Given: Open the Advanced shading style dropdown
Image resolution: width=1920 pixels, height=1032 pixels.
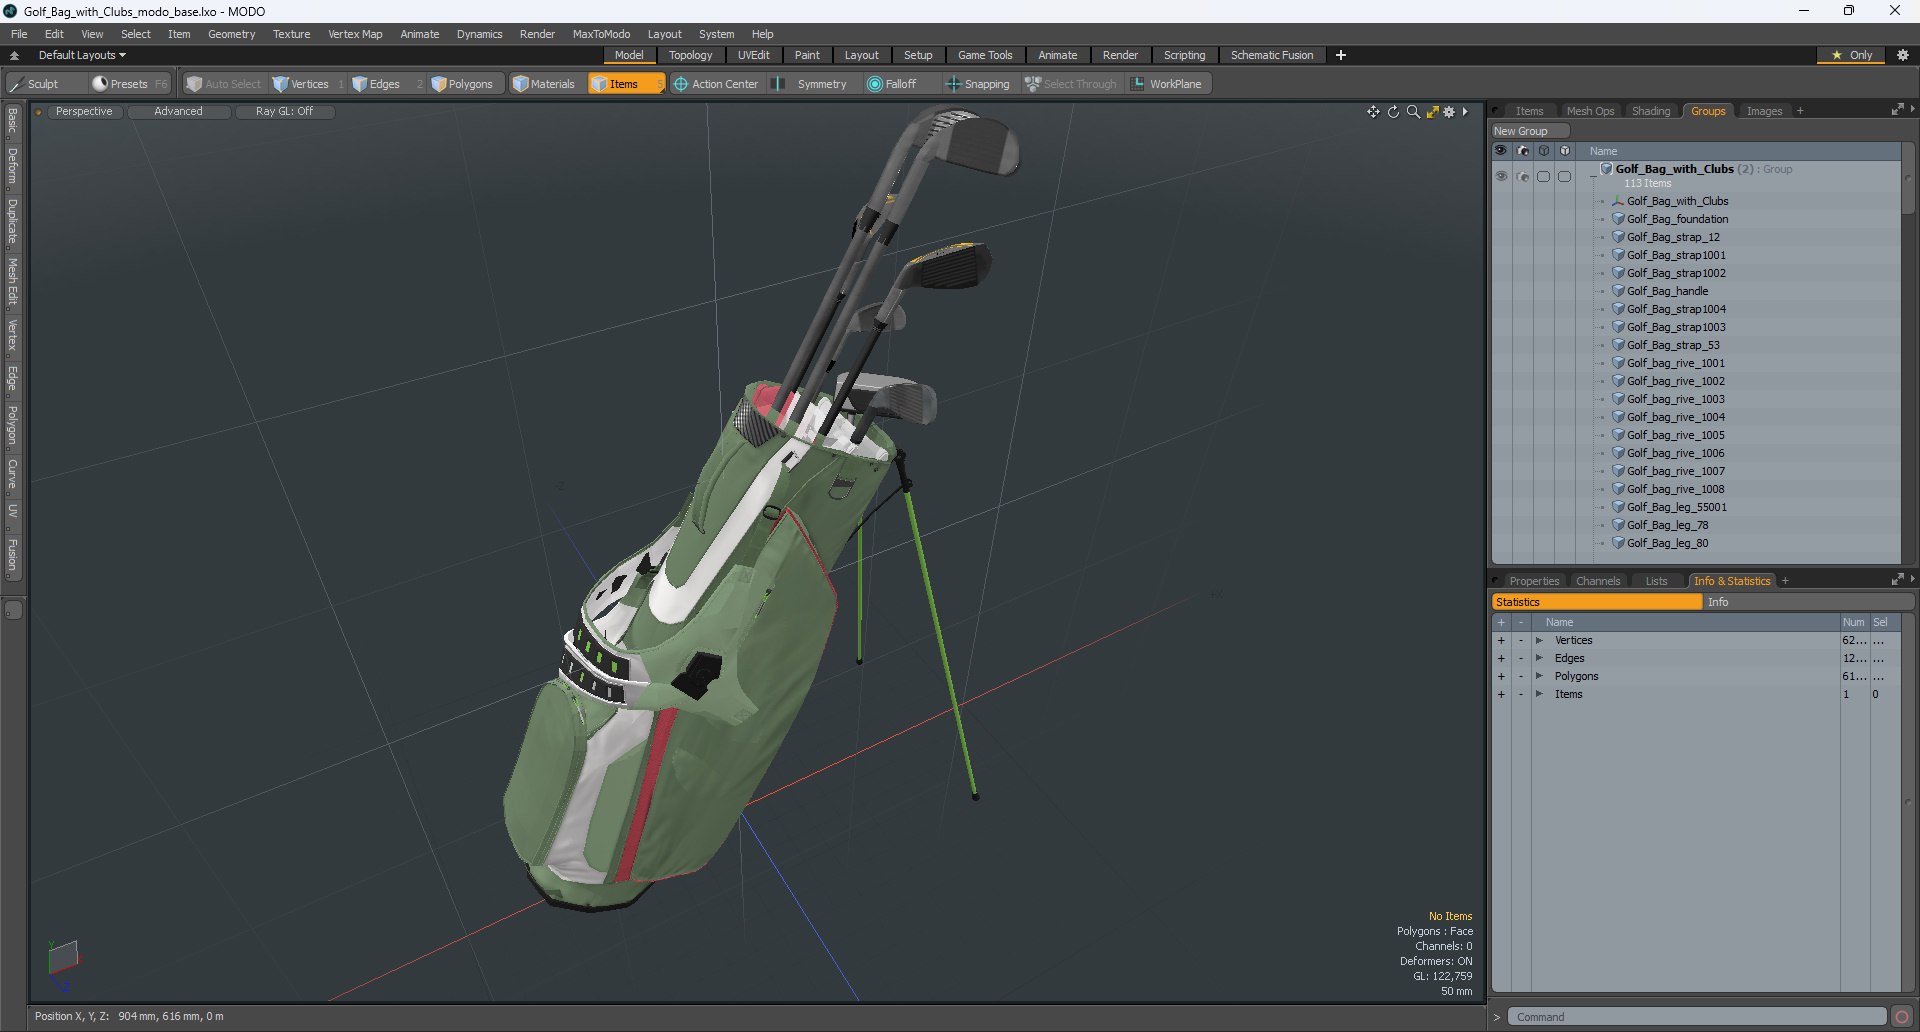Looking at the screenshot, I should [x=178, y=112].
